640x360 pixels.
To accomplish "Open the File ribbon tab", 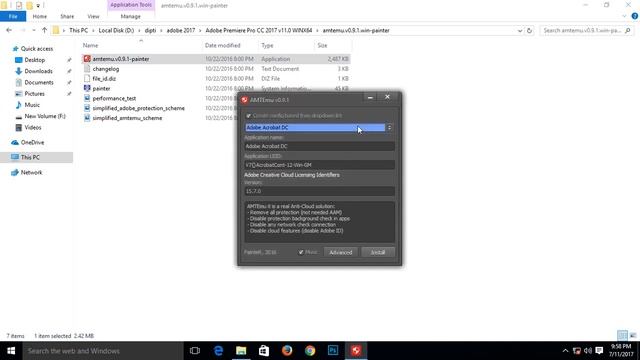I will click(x=13, y=16).
